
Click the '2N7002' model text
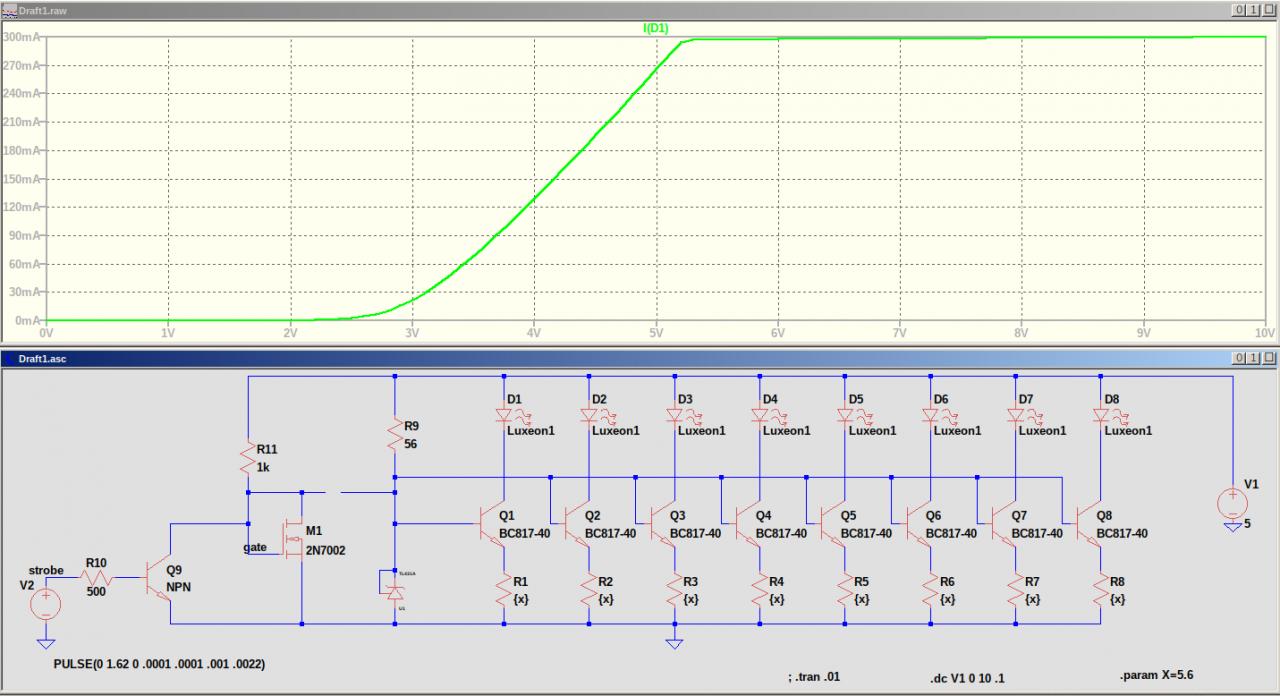point(327,550)
